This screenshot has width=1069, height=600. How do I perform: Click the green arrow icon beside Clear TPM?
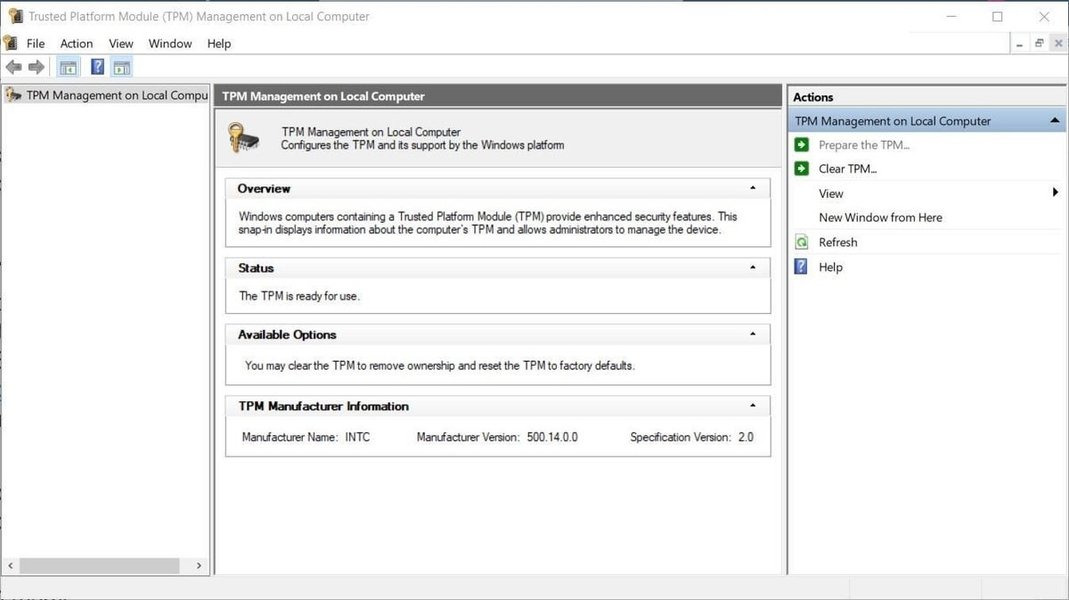point(800,168)
